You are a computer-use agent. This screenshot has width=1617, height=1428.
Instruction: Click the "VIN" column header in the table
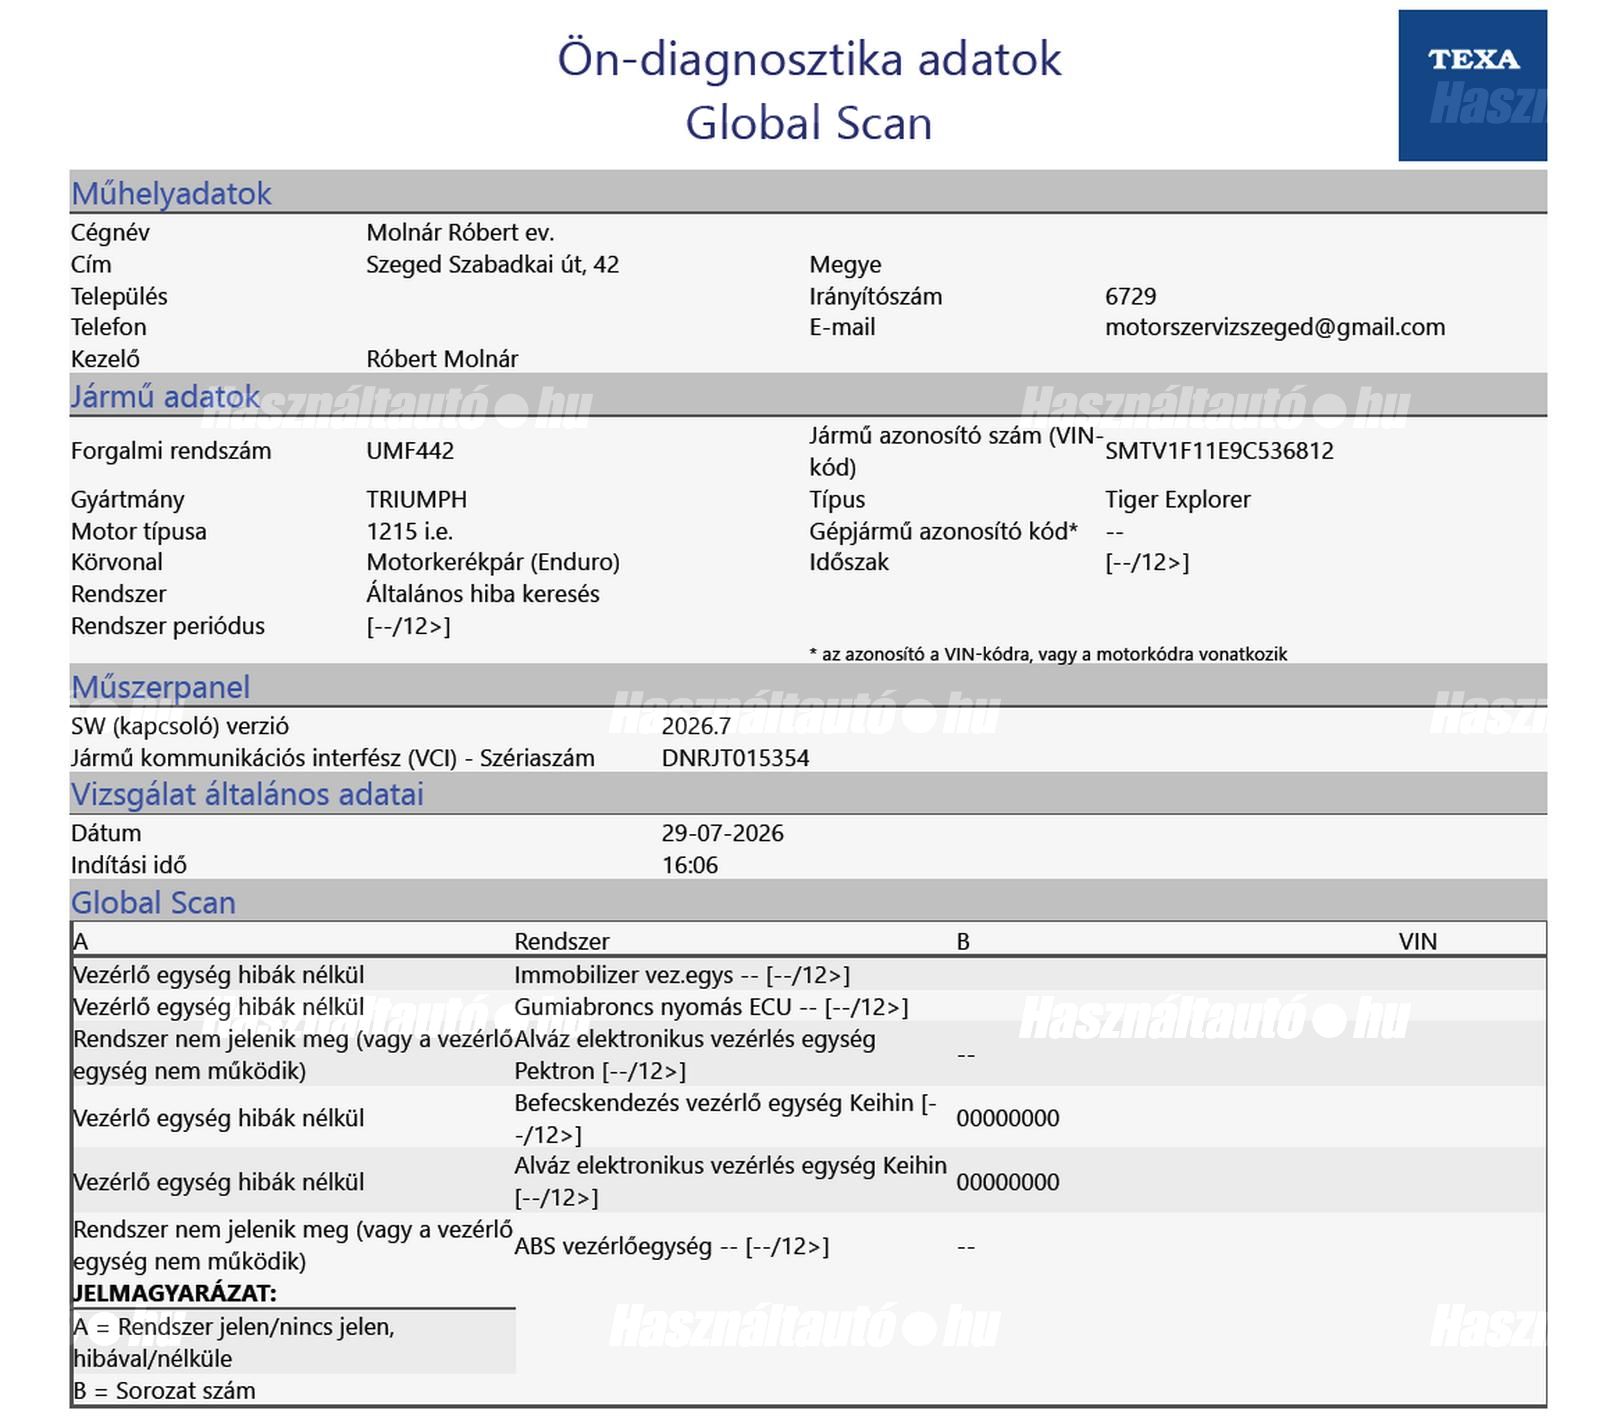click(x=1418, y=942)
